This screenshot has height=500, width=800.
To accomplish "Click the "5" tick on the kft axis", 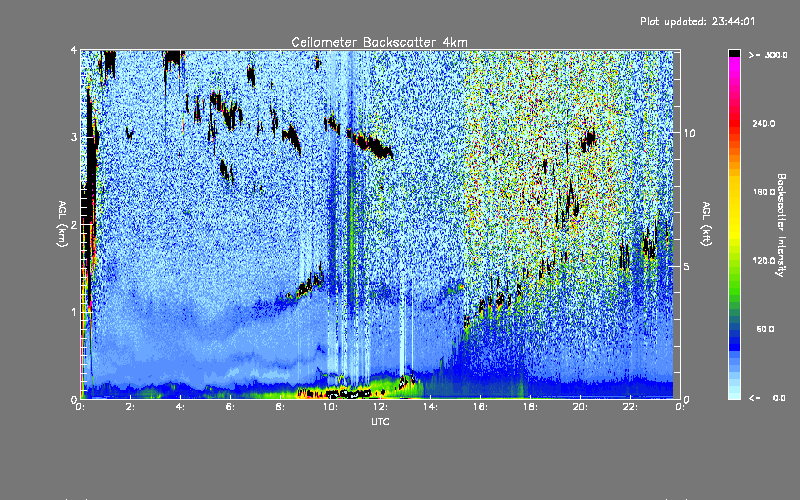I will [687, 266].
